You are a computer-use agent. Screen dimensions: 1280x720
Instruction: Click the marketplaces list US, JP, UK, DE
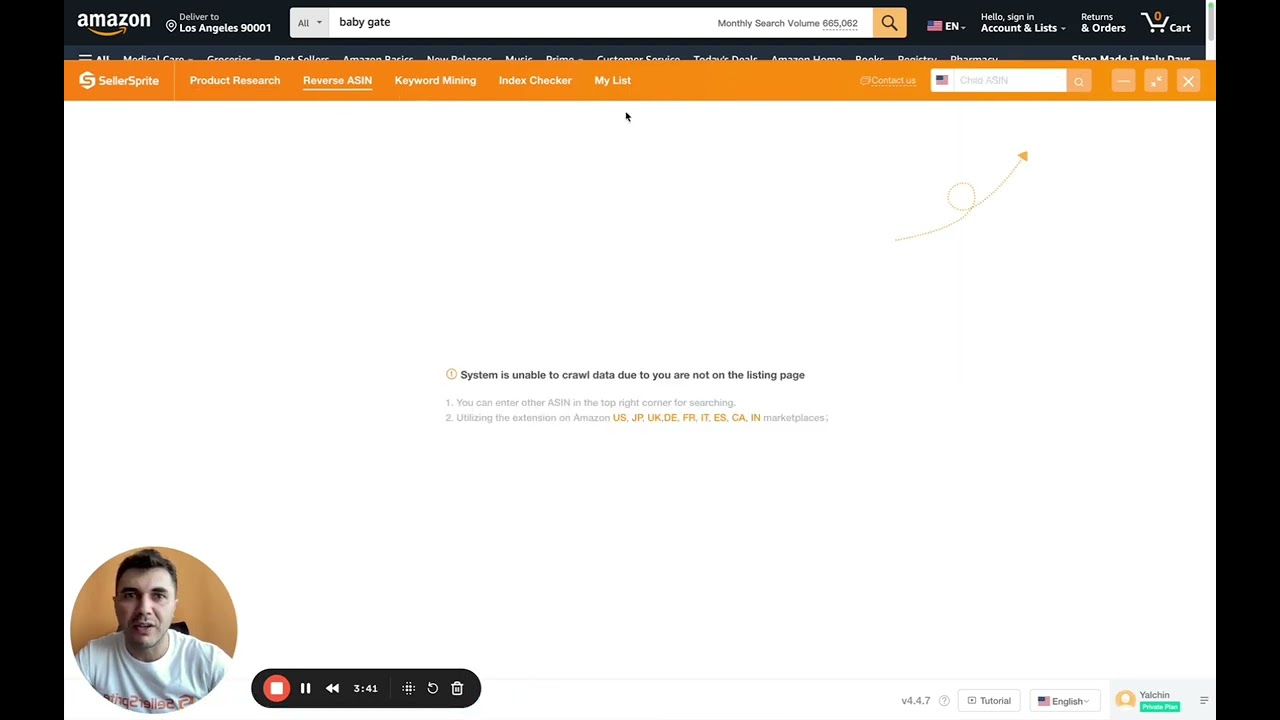tap(686, 418)
